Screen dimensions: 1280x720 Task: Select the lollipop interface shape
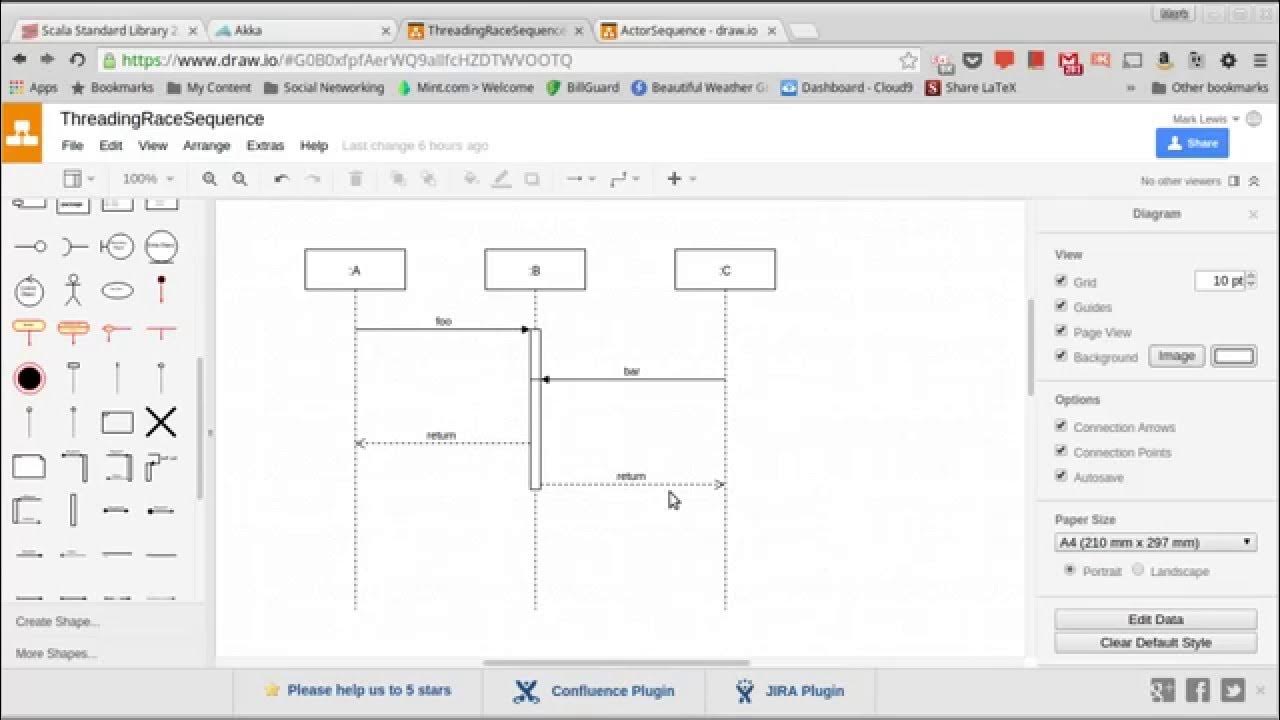[29, 246]
